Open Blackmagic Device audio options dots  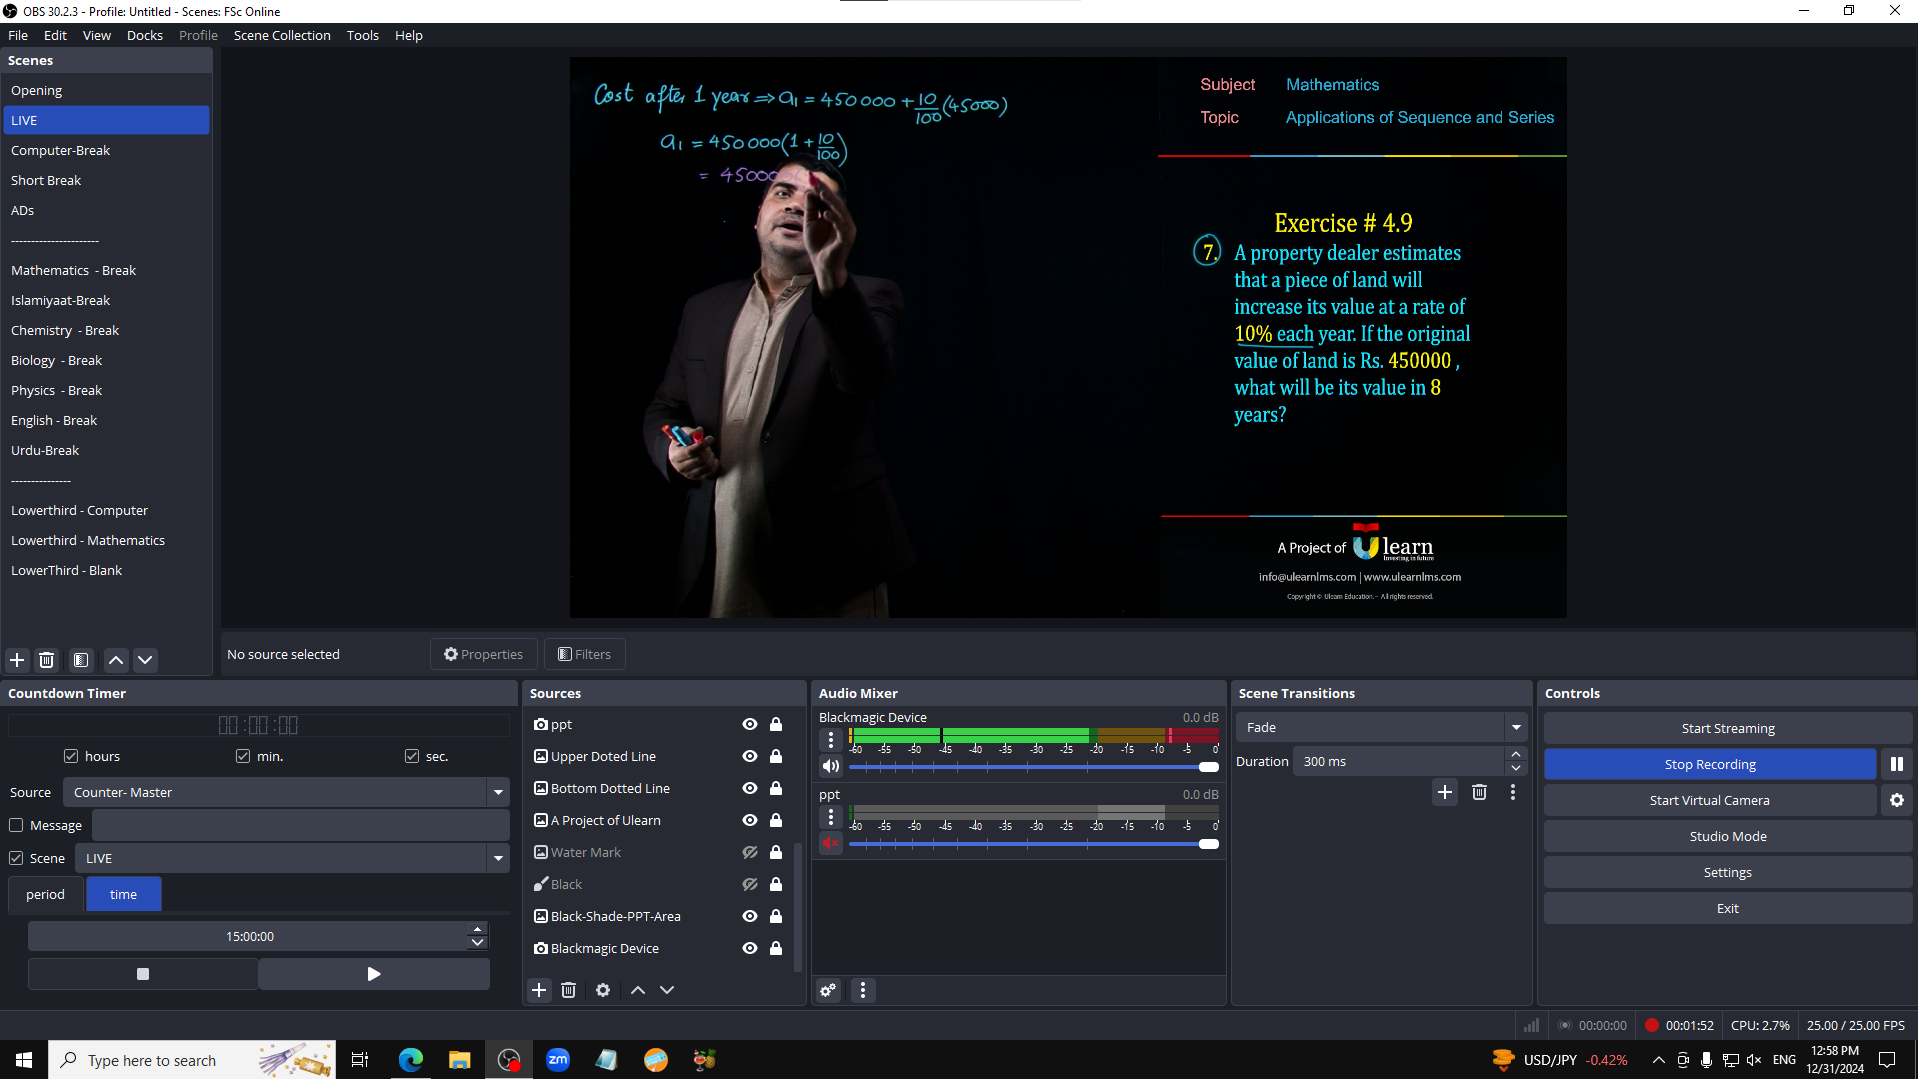point(831,740)
